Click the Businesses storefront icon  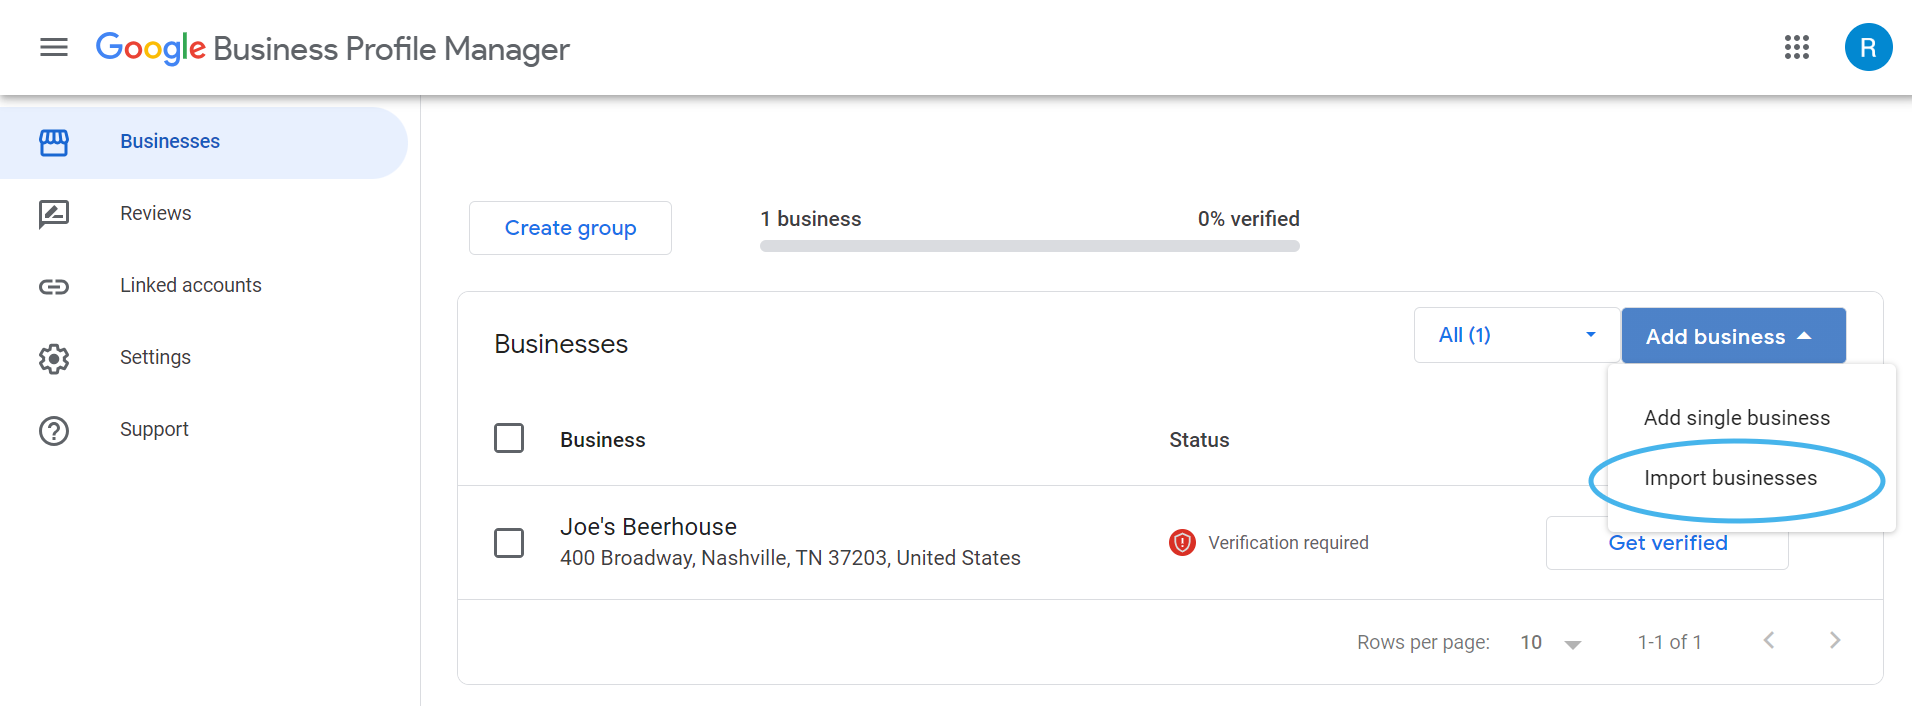54,142
